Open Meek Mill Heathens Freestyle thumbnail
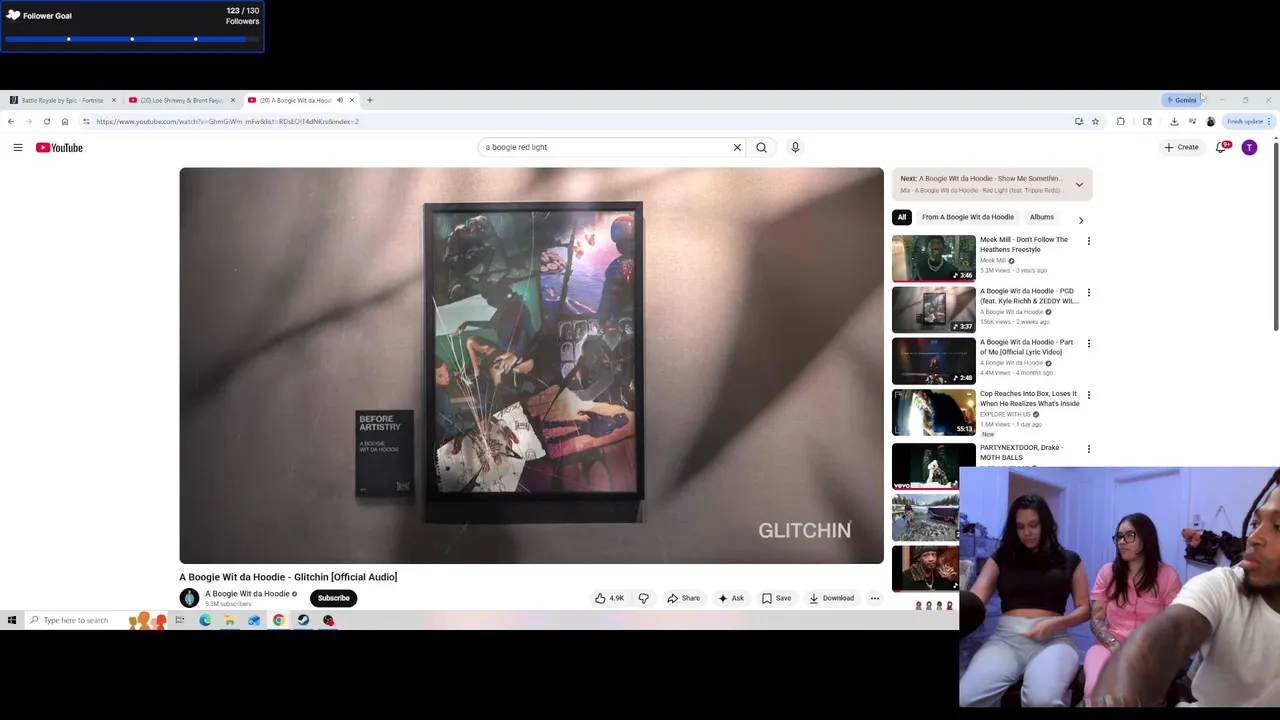1280x720 pixels. (933, 258)
